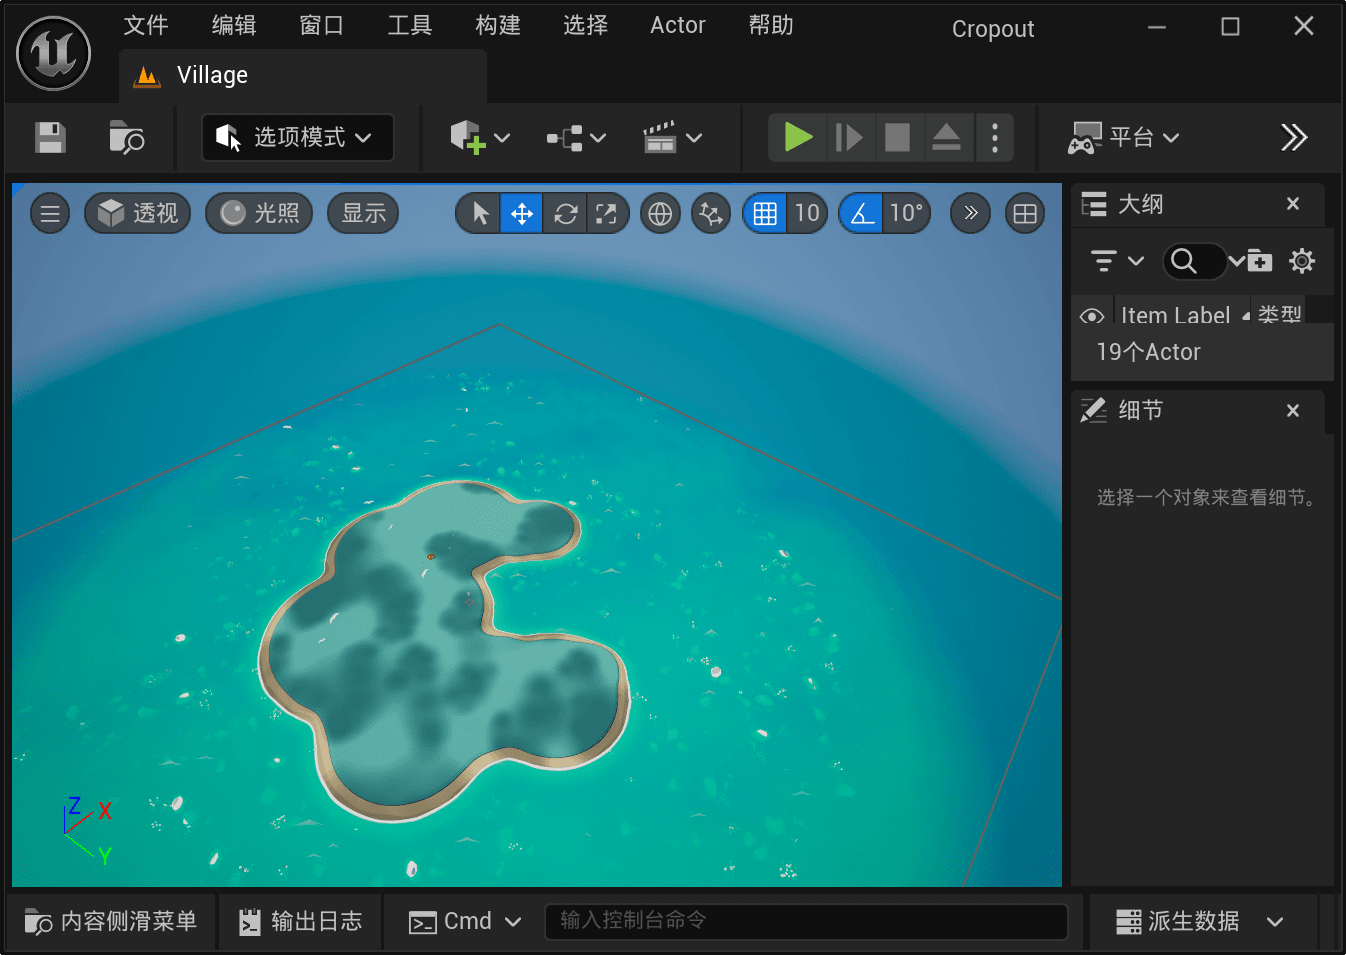The height and width of the screenshot is (955, 1346).
Task: Select the Village level tab
Action: pos(302,76)
